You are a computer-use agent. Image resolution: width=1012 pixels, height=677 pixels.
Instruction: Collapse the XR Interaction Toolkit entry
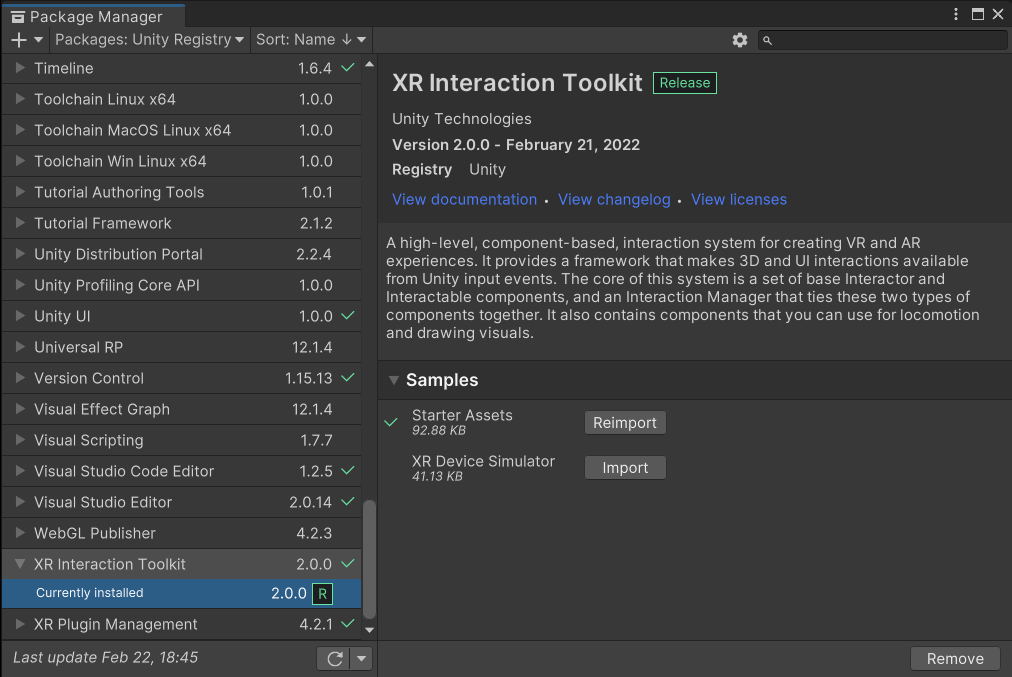pos(20,564)
